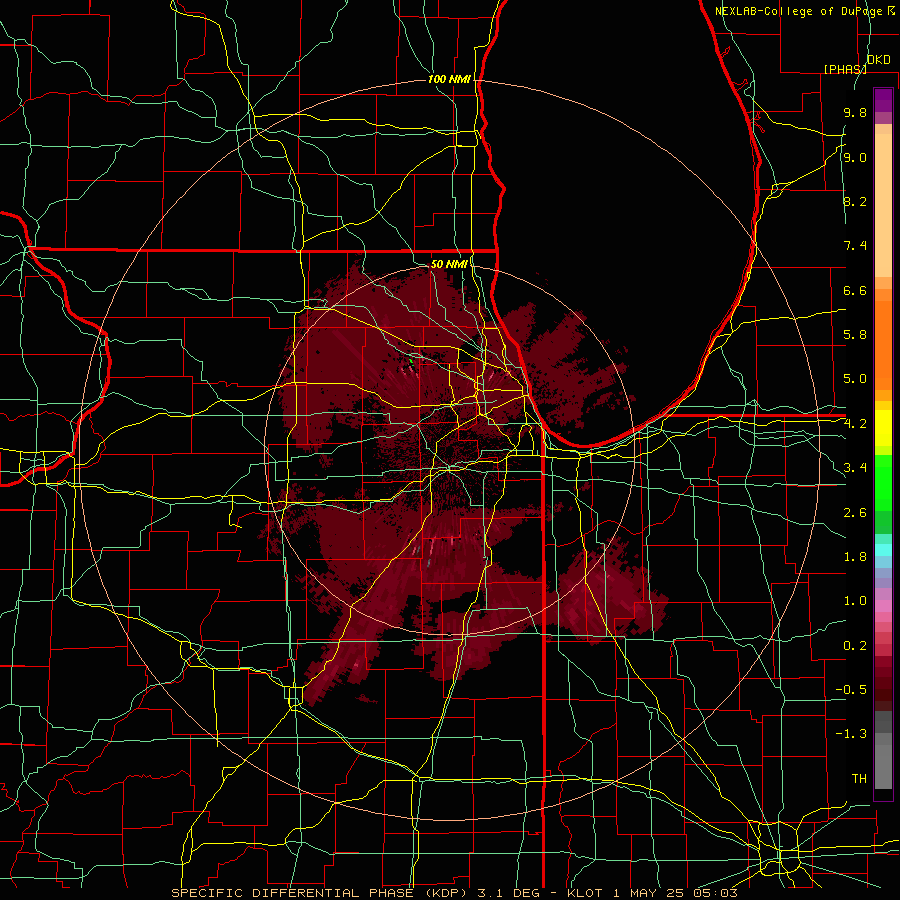The width and height of the screenshot is (900, 900).
Task: Click the 5.8 legend value
Action: (x=855, y=335)
